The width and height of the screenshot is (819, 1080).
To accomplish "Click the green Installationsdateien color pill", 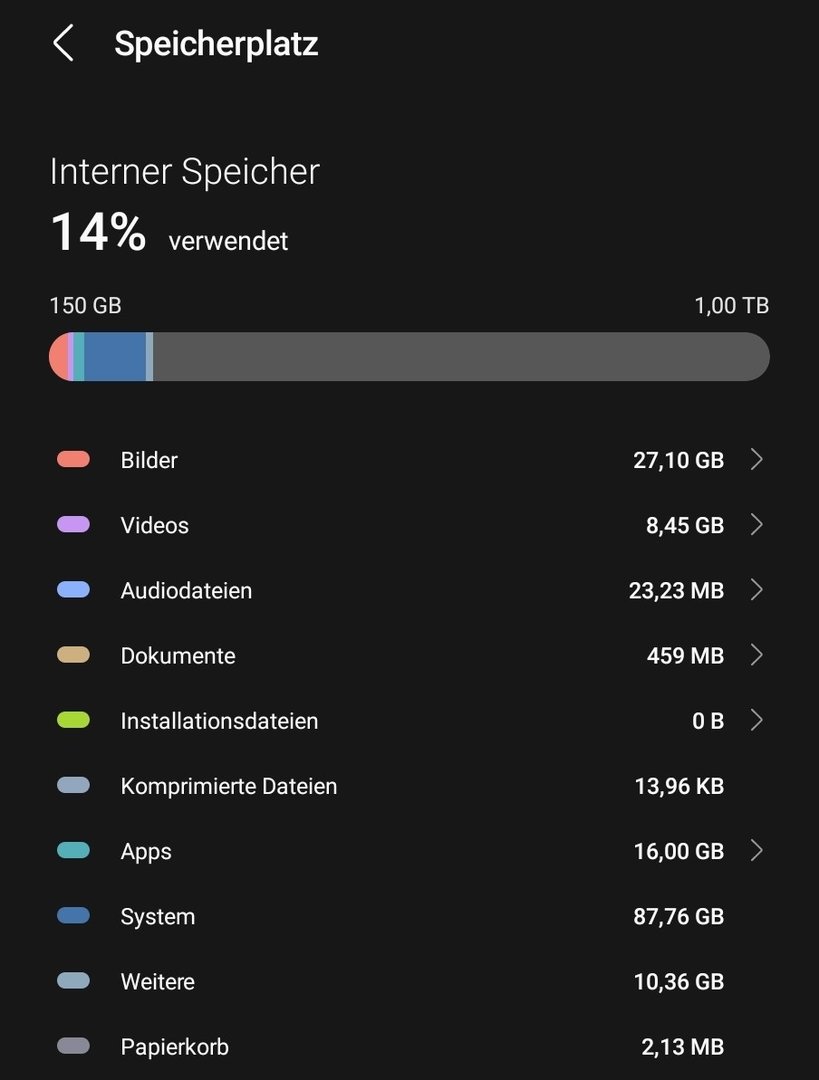I will 73,721.
